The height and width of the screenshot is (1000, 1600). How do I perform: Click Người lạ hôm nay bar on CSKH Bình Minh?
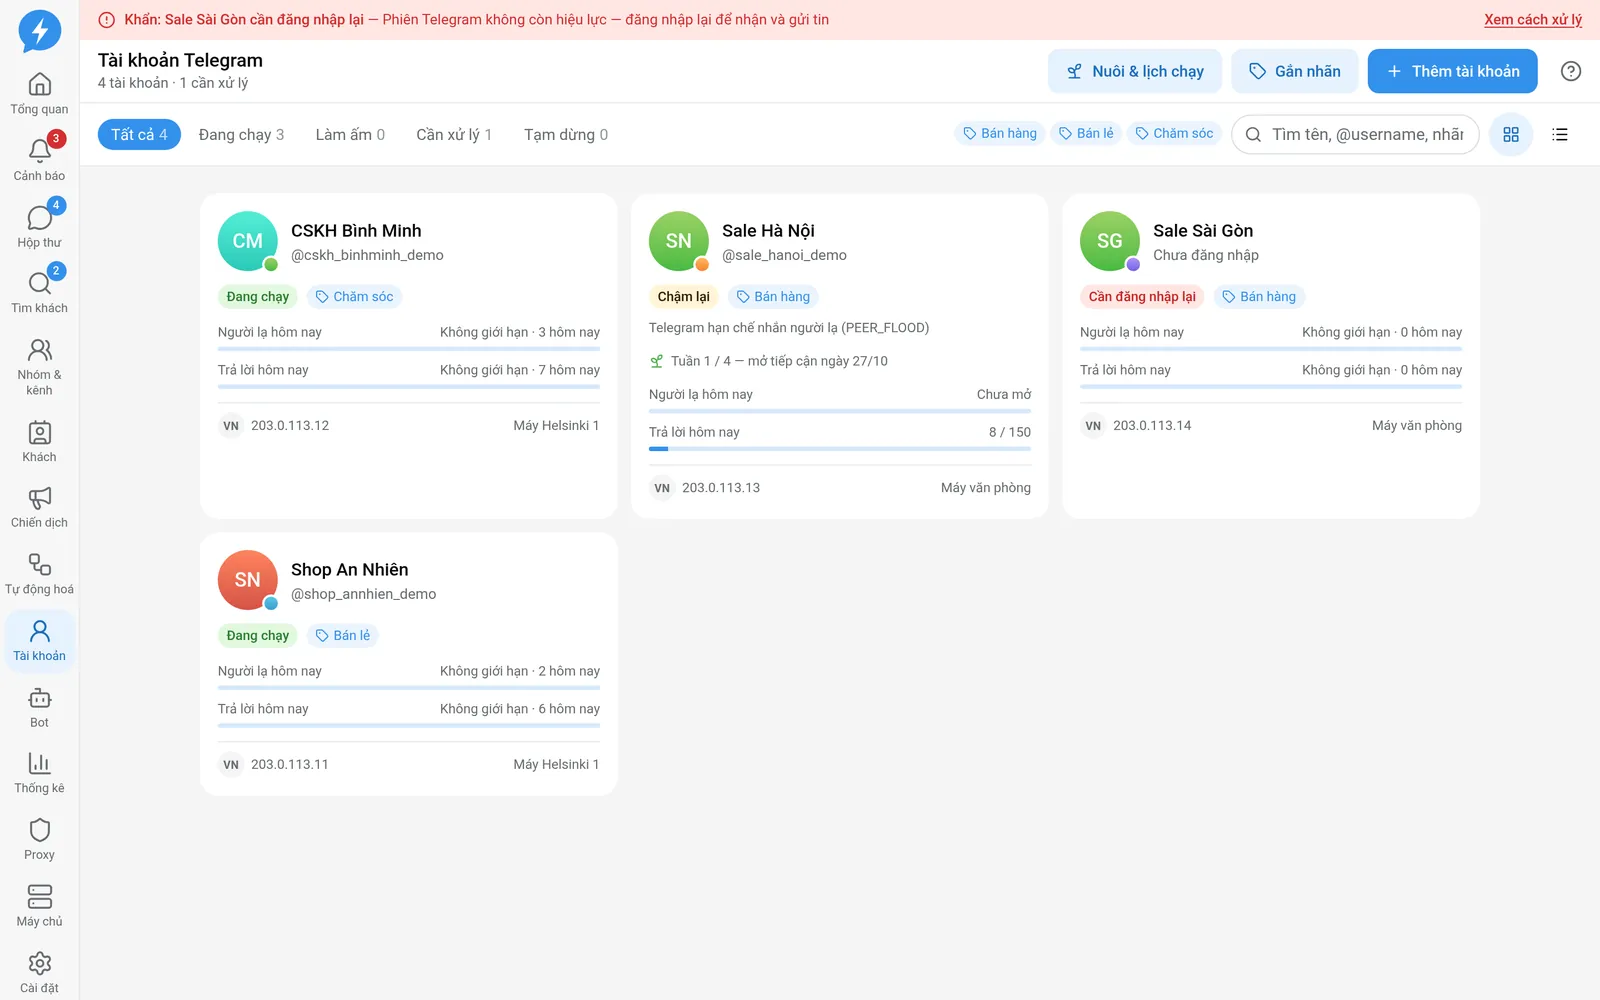pos(409,349)
